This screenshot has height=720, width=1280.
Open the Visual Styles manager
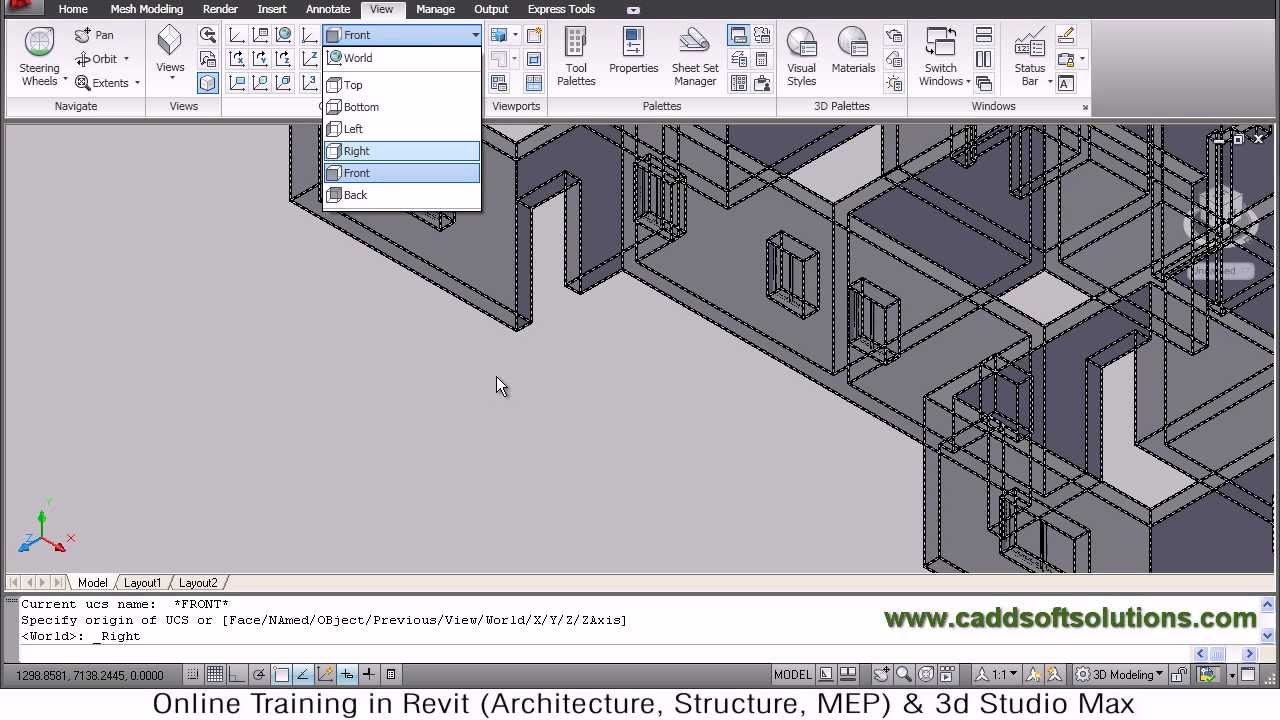tap(801, 57)
